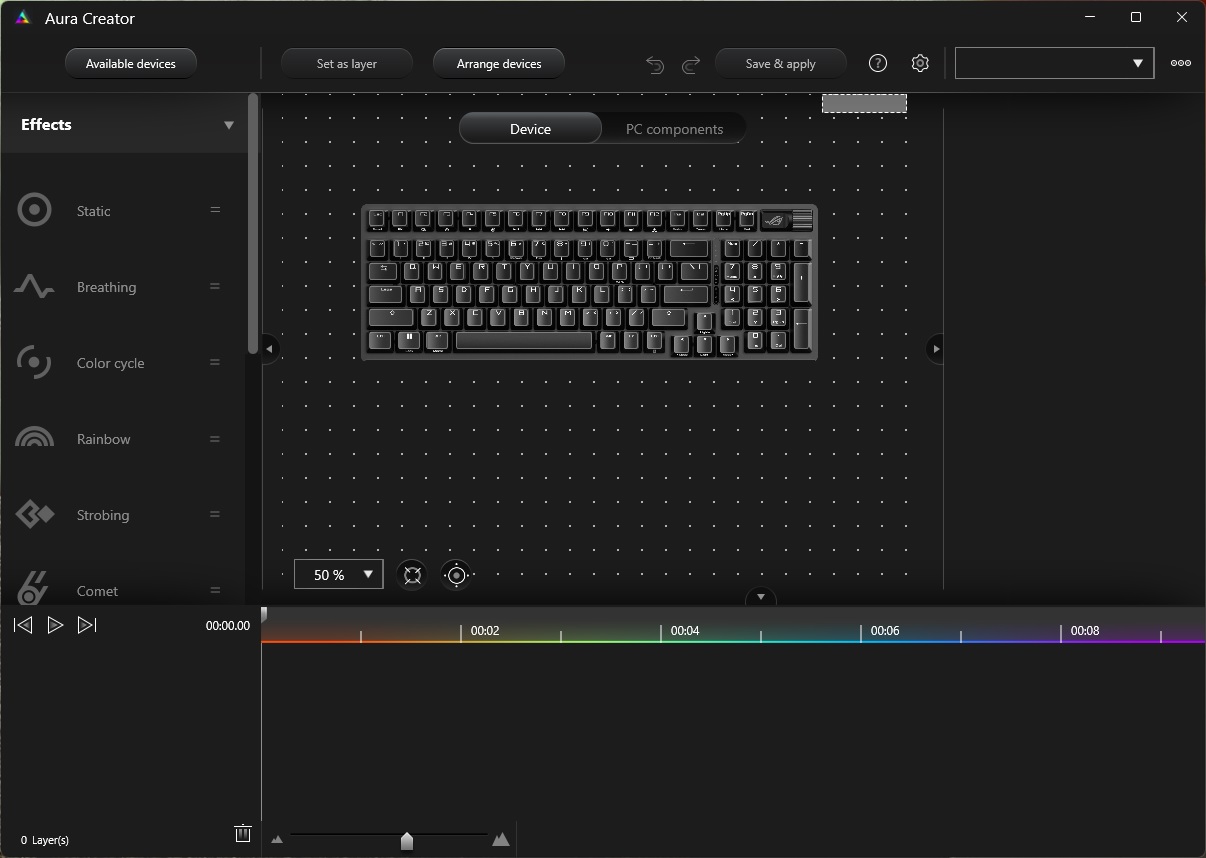The height and width of the screenshot is (858, 1206).
Task: Switch to the PC components tab
Action: tap(674, 129)
